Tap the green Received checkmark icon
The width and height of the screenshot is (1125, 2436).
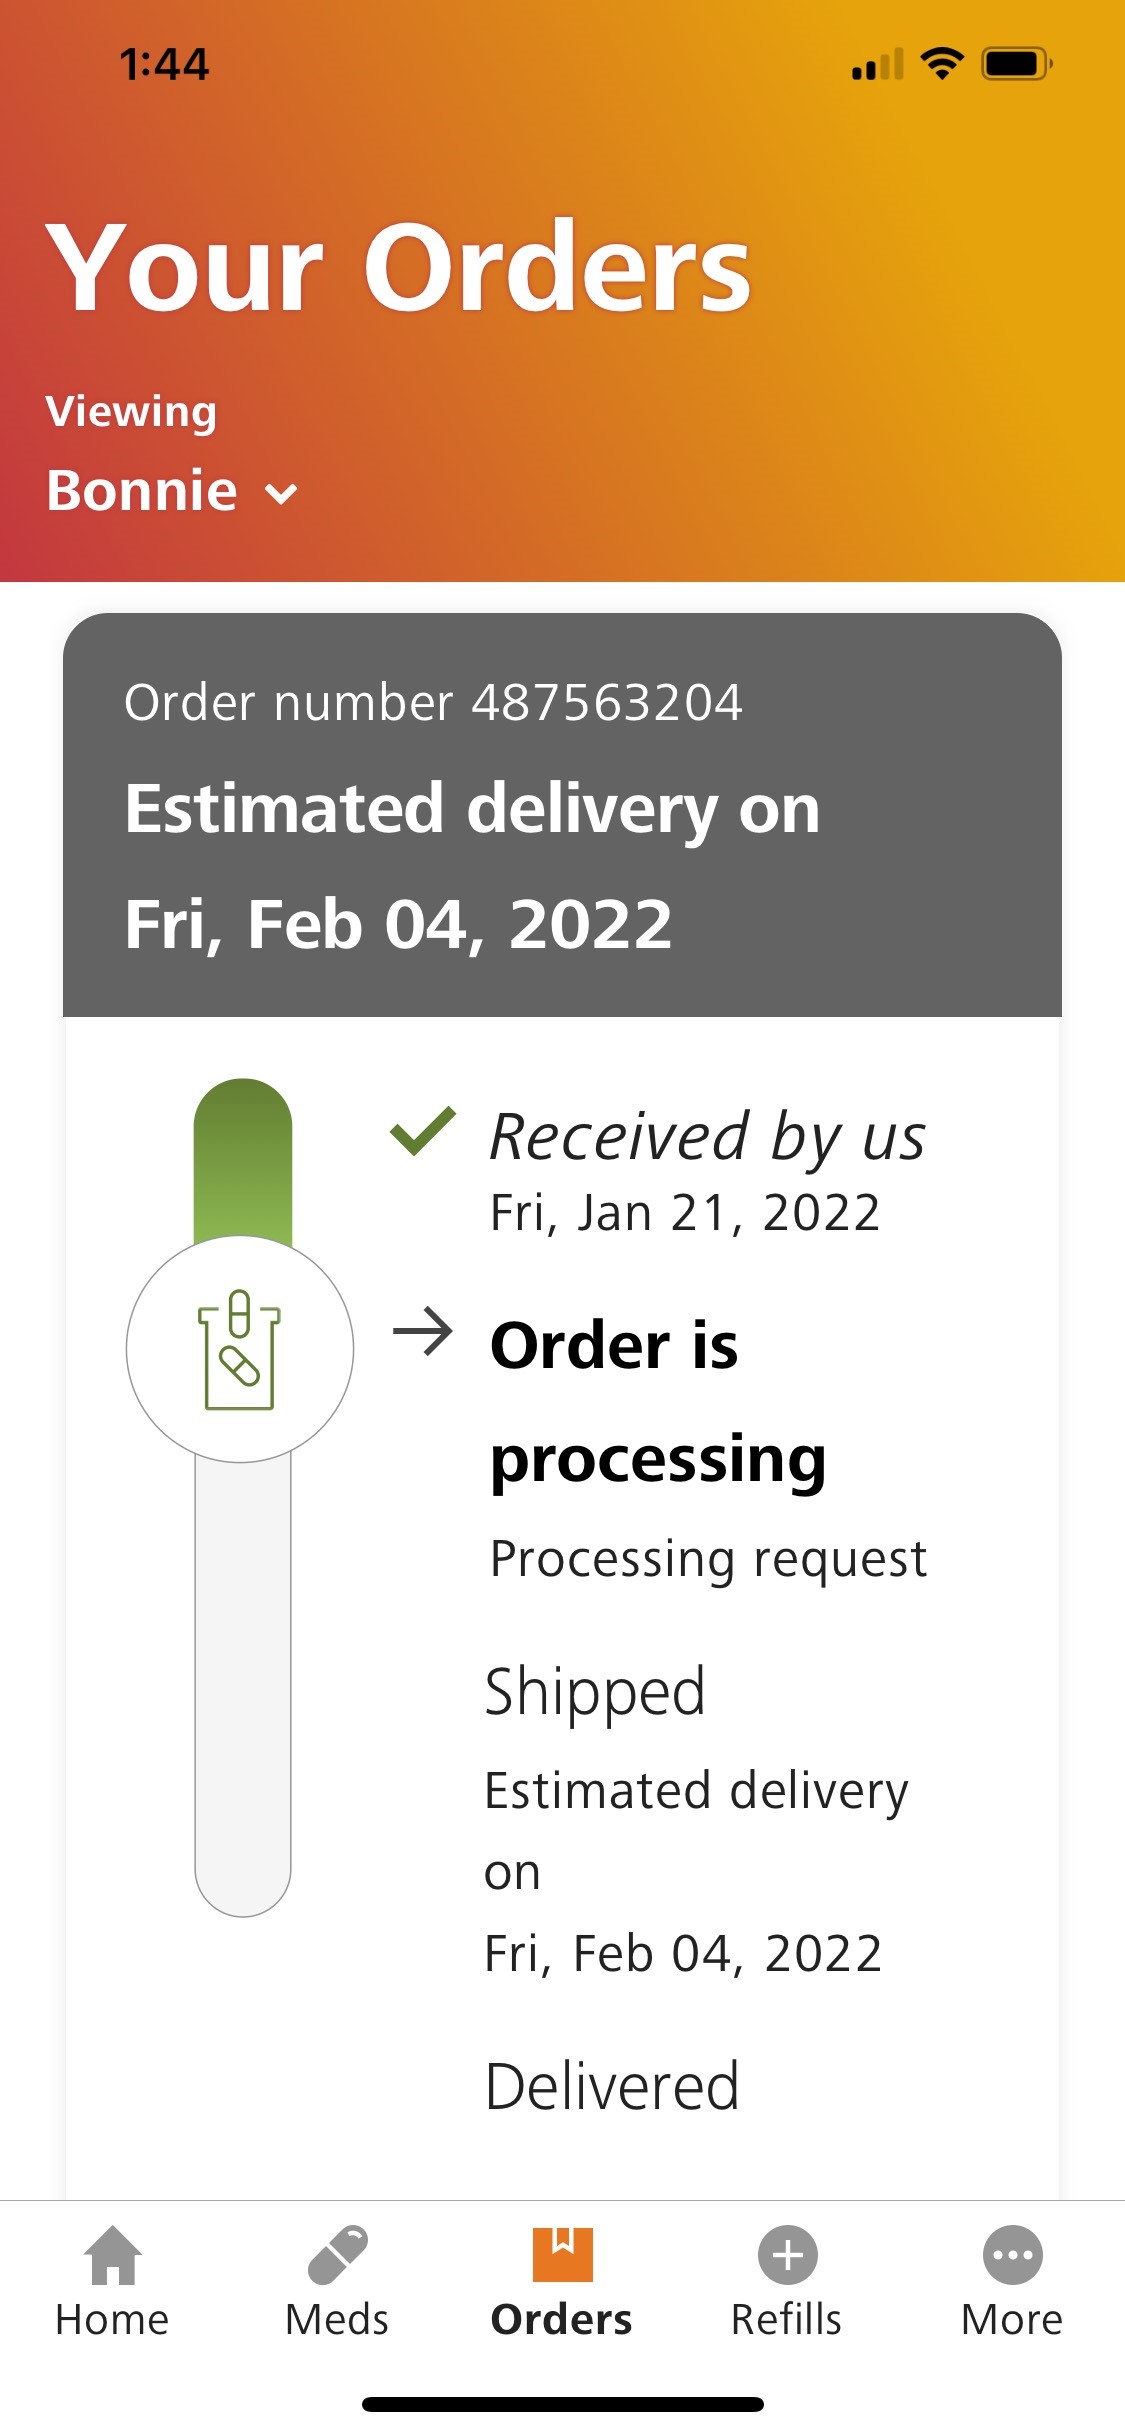[x=423, y=1132]
